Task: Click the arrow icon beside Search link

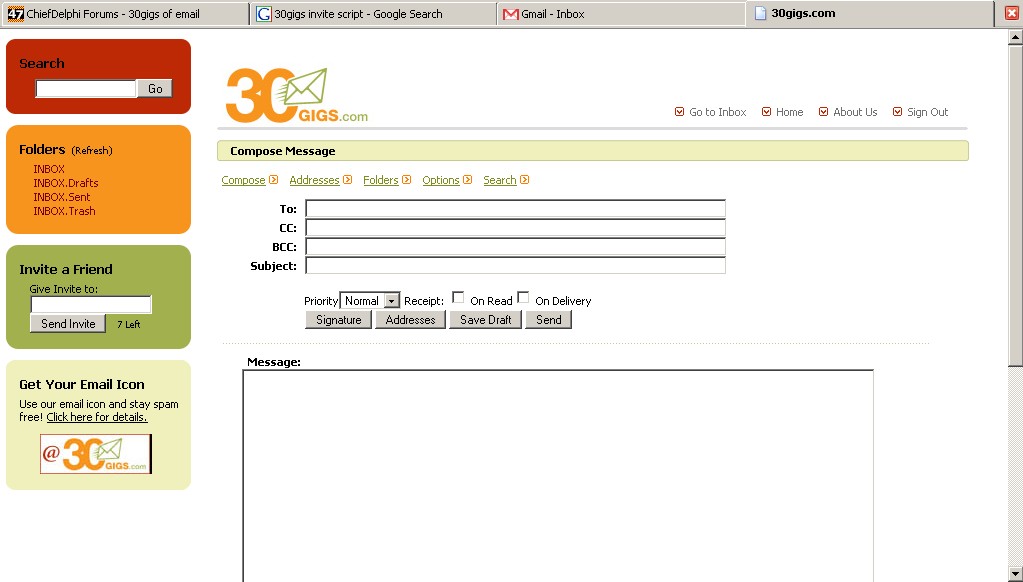Action: coord(525,179)
